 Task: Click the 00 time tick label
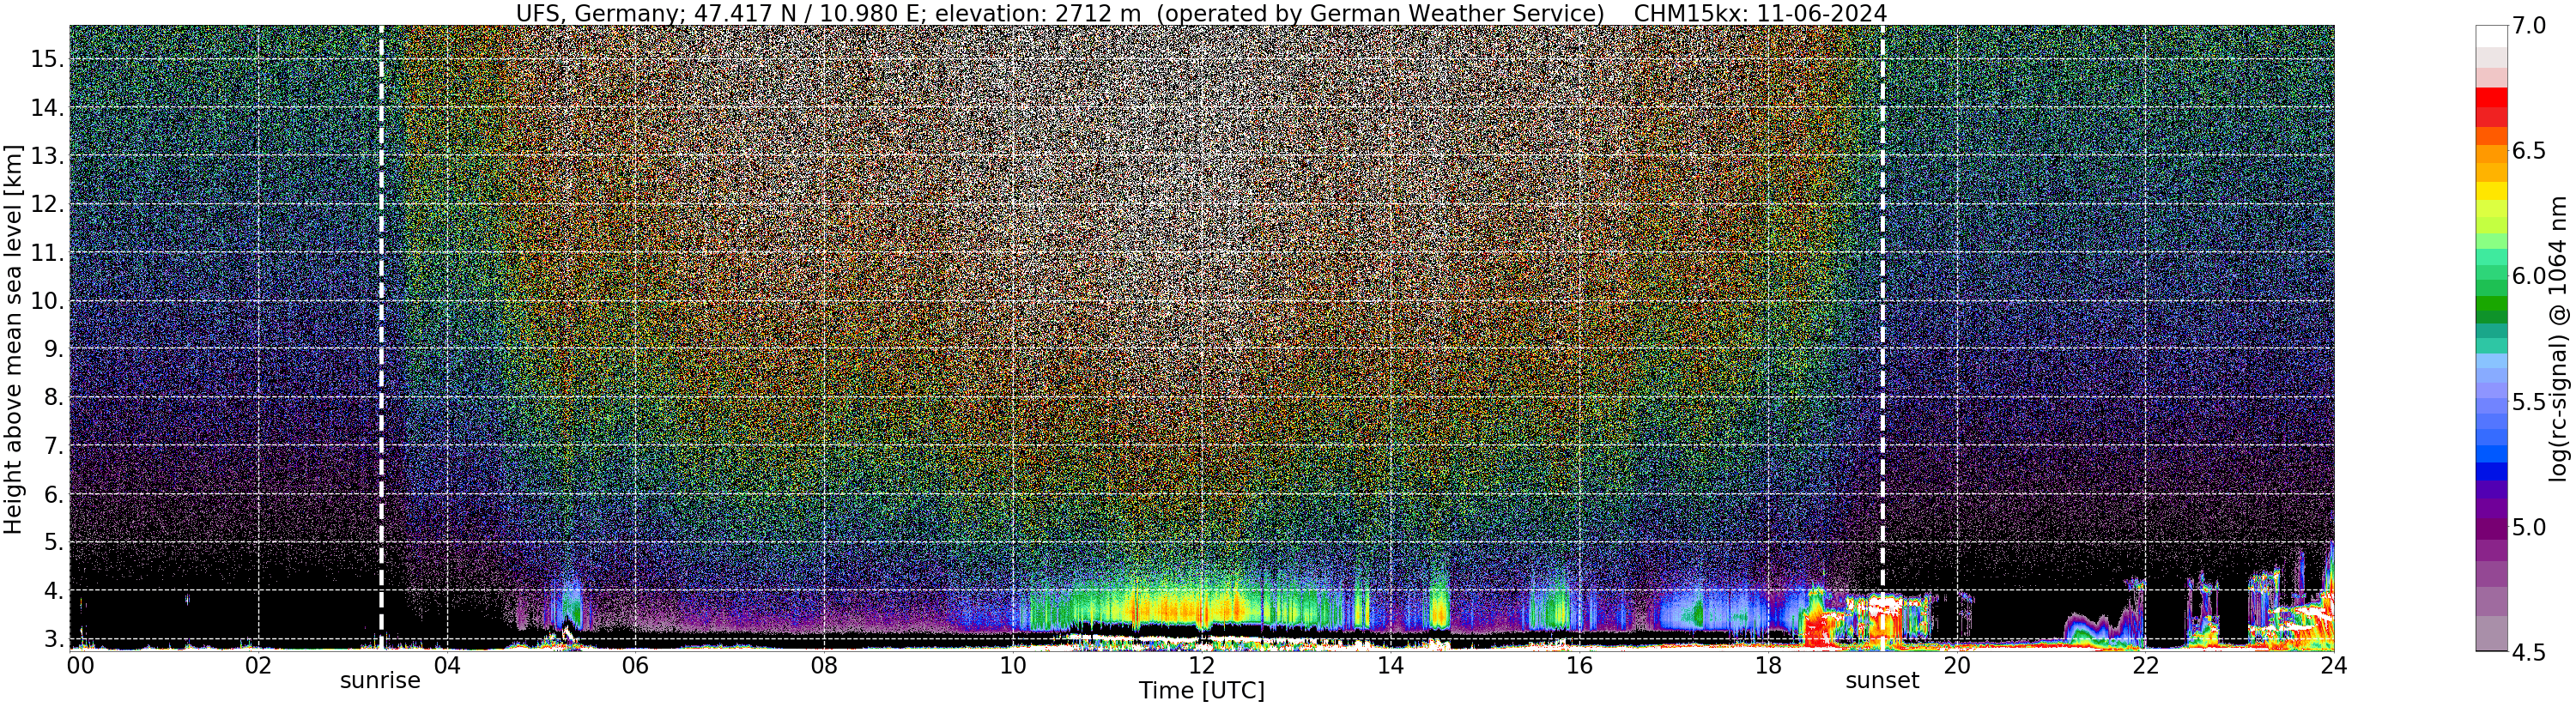tap(80, 666)
